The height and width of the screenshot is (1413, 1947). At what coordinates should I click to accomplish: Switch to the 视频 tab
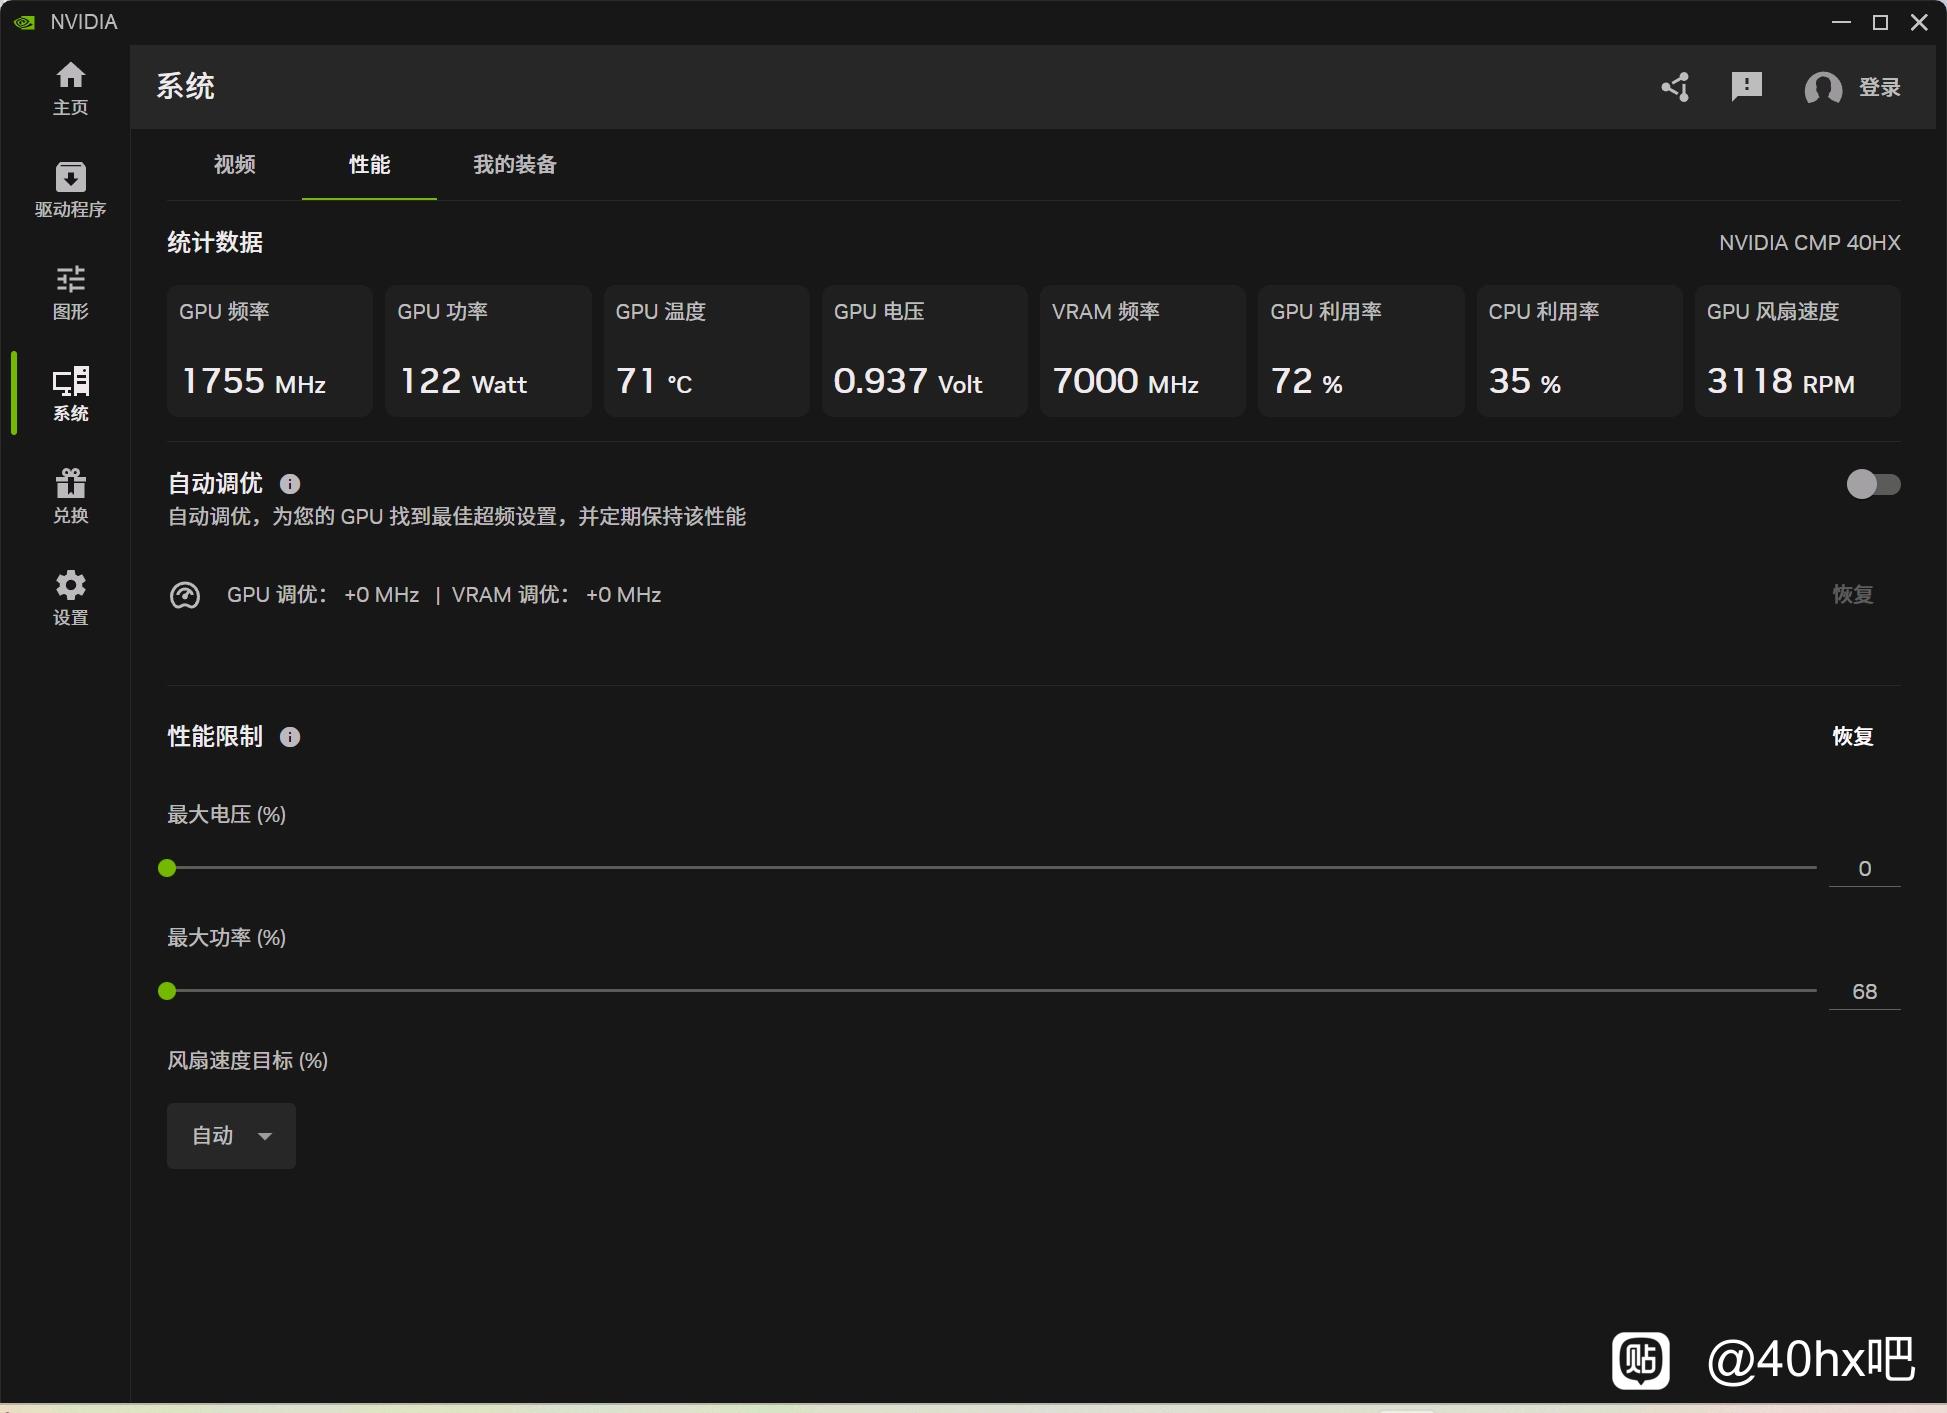point(235,165)
